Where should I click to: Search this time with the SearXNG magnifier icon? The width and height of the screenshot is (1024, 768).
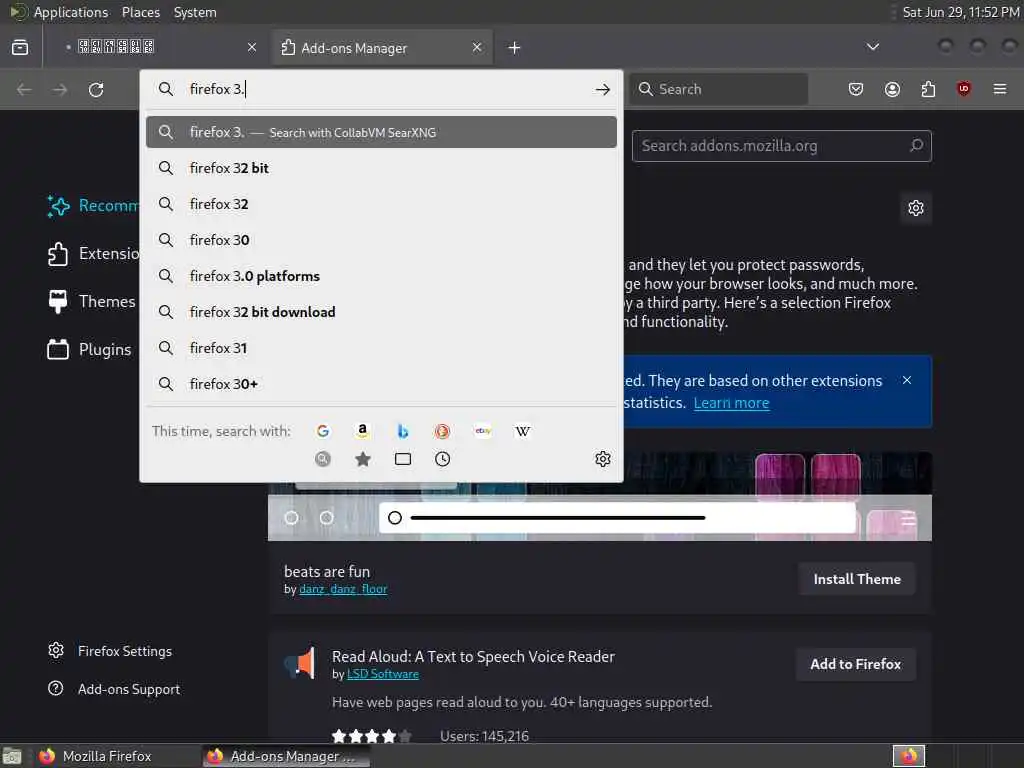(323, 459)
